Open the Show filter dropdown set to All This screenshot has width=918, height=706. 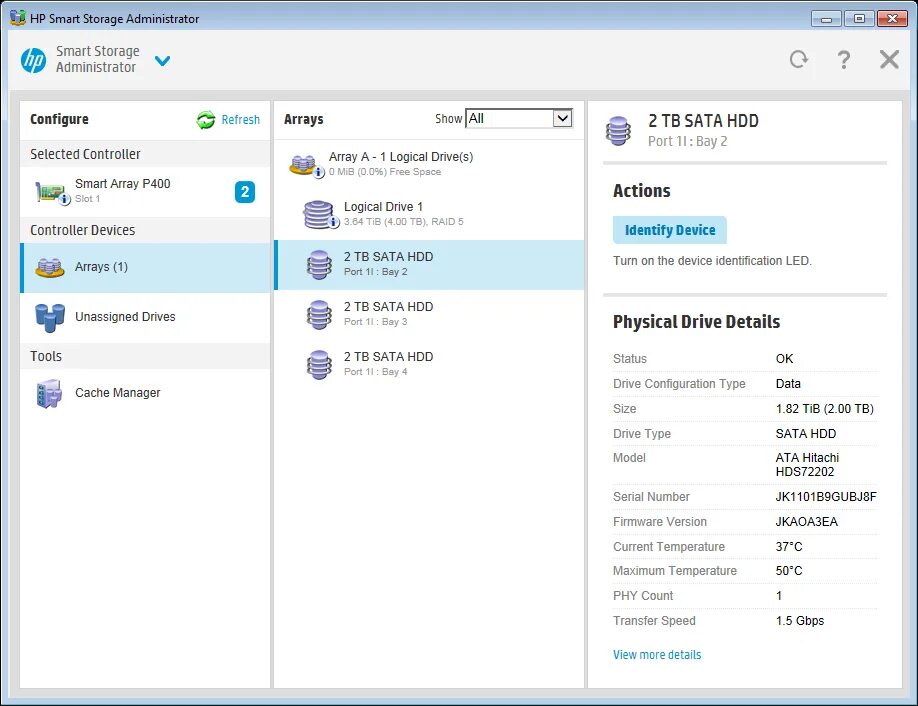pyautogui.click(x=518, y=119)
